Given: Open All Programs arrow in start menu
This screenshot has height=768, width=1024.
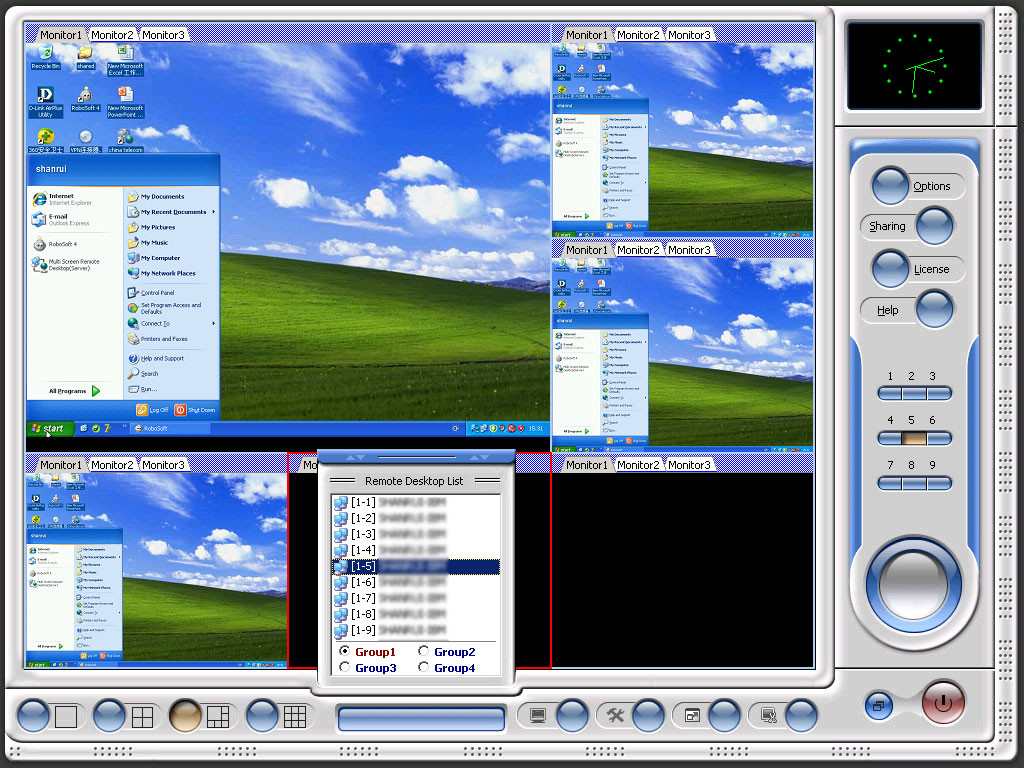Looking at the screenshot, I should (x=96, y=391).
